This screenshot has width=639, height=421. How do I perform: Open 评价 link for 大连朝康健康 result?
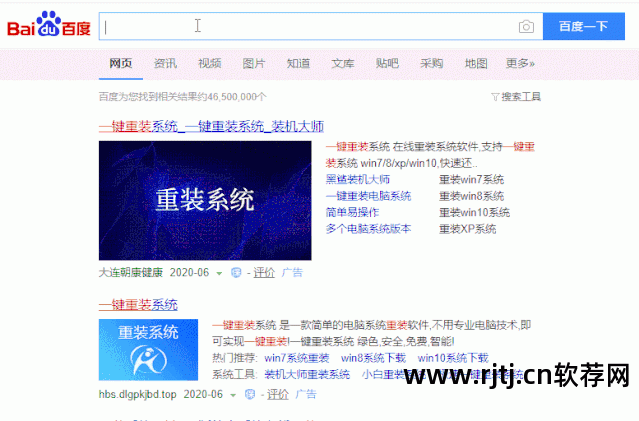pos(264,272)
